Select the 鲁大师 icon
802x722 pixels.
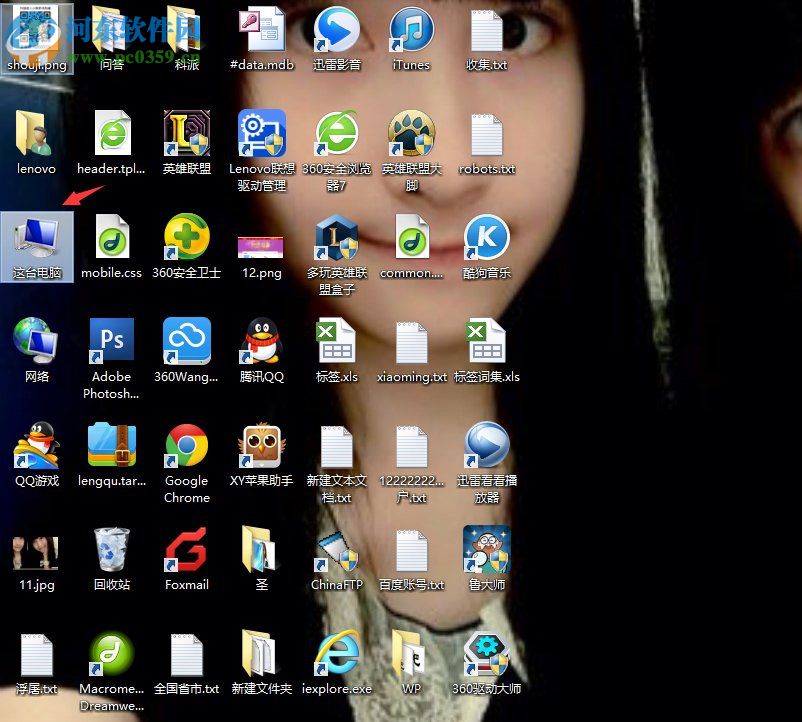tap(487, 550)
